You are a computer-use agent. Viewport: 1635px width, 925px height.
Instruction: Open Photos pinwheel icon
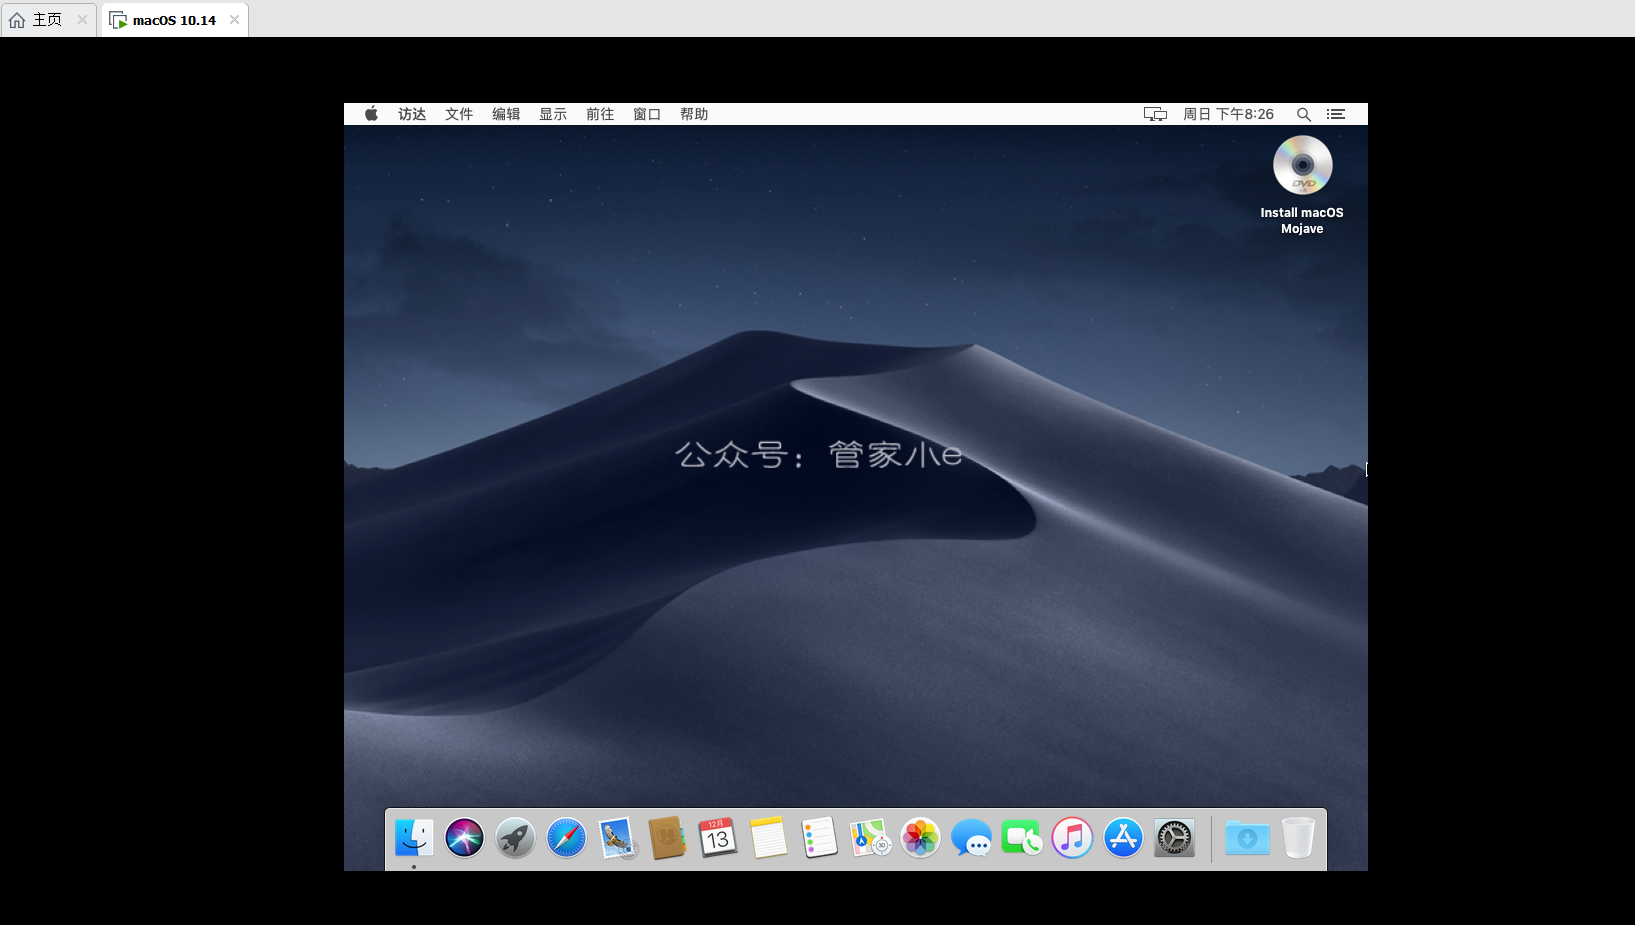921,838
